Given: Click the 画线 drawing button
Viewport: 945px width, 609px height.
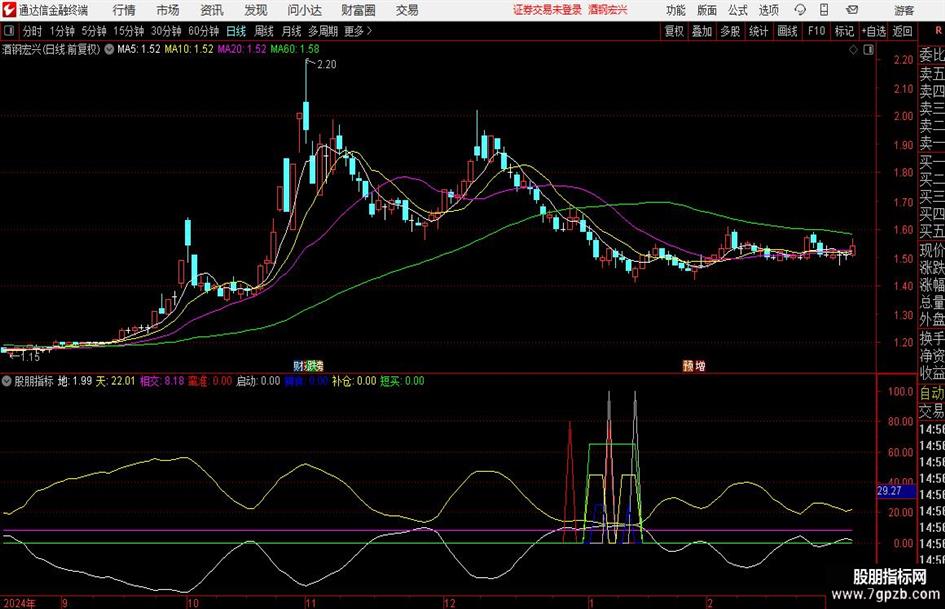Looking at the screenshot, I should pos(788,31).
